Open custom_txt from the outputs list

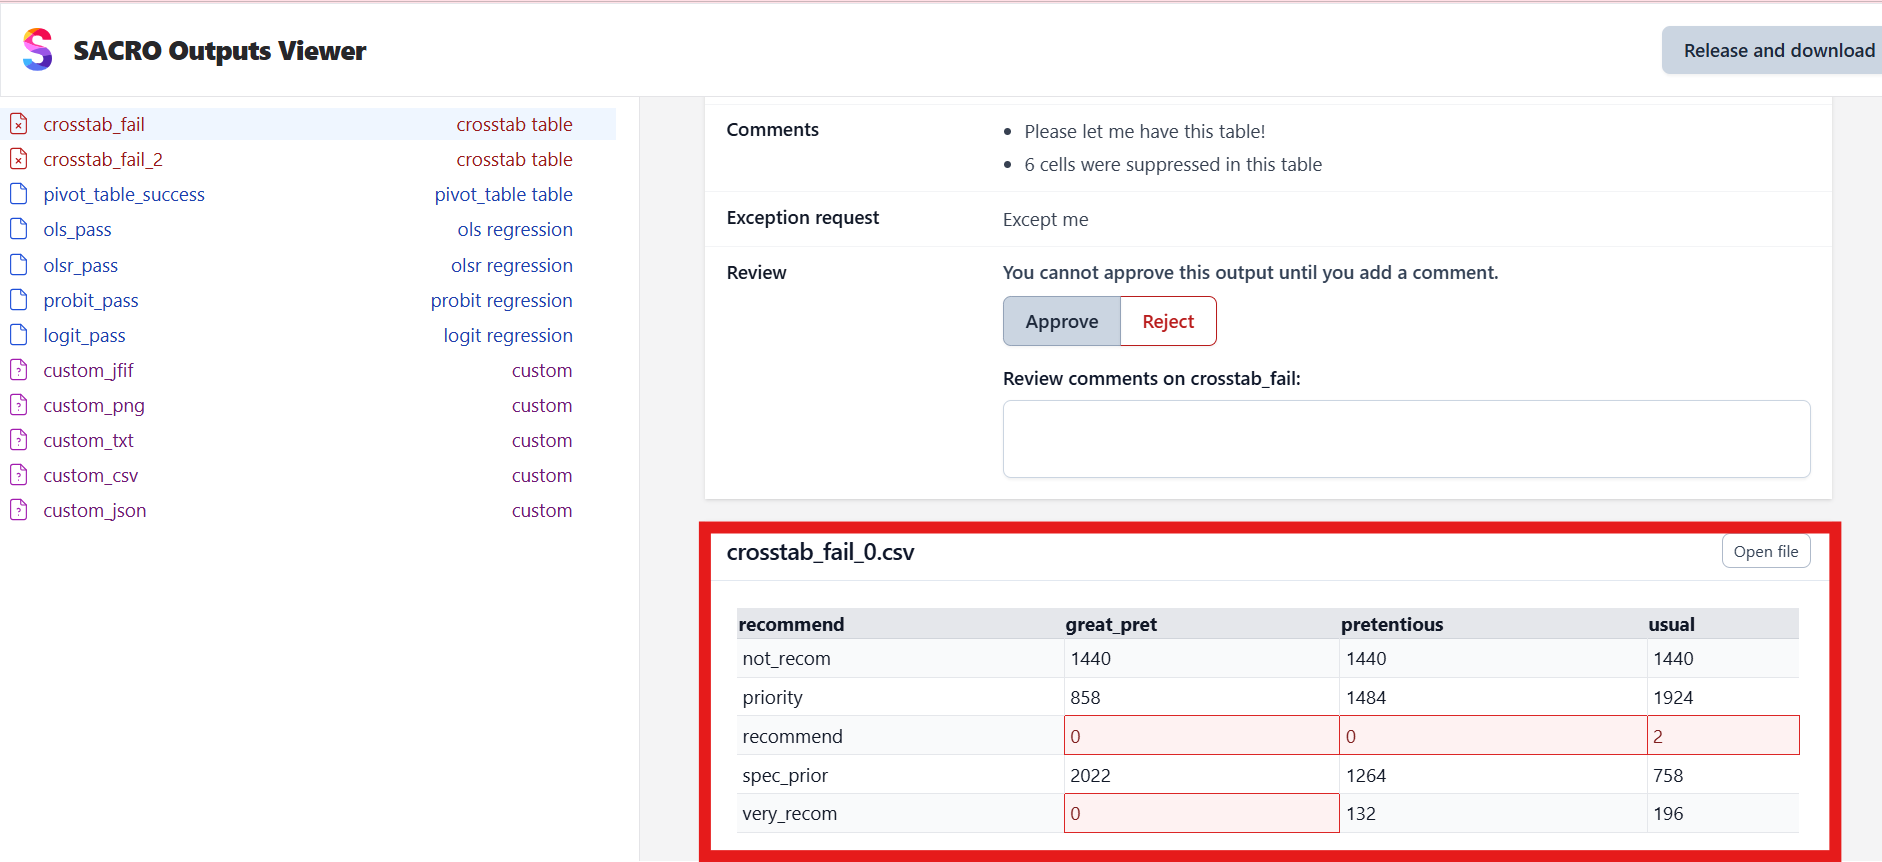pos(88,441)
